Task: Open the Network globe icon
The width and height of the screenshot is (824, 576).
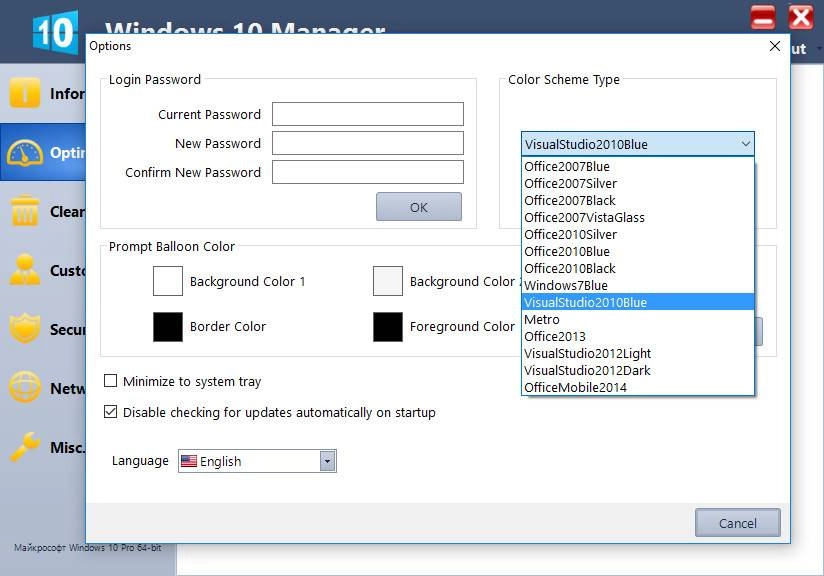Action: coord(25,387)
